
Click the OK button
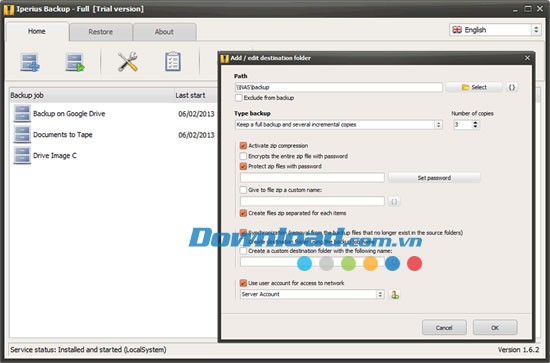point(495,328)
